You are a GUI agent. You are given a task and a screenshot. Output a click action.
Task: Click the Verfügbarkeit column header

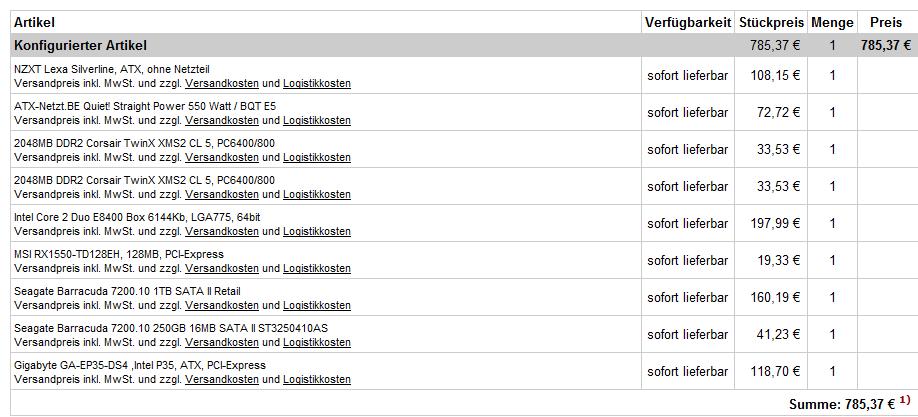point(687,22)
